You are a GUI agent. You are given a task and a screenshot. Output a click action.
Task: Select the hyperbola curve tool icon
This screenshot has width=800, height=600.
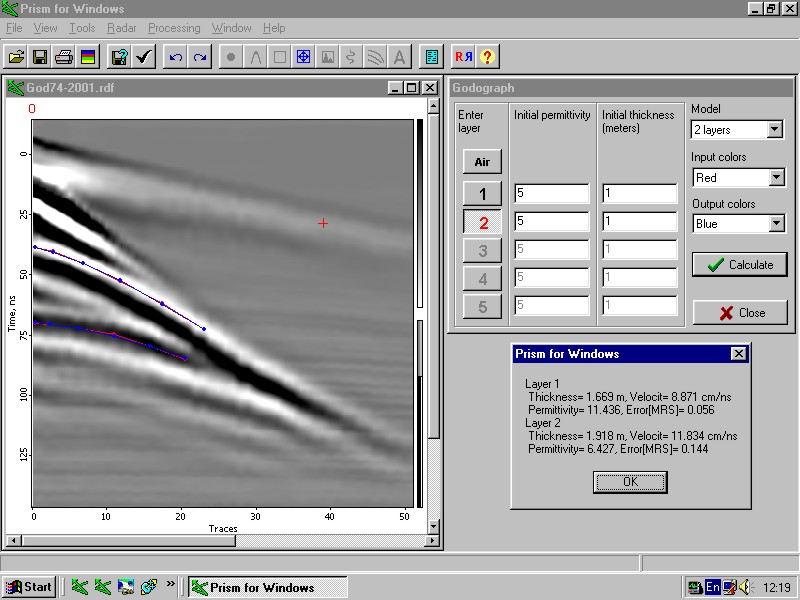click(x=255, y=57)
